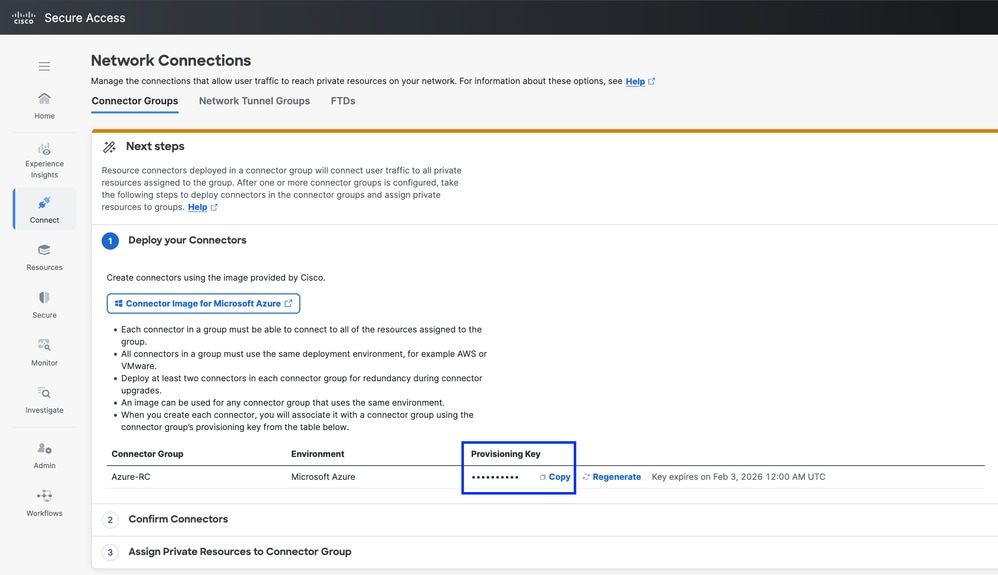Expand Confirm Connectors step
The height and width of the screenshot is (575, 998).
(178, 519)
